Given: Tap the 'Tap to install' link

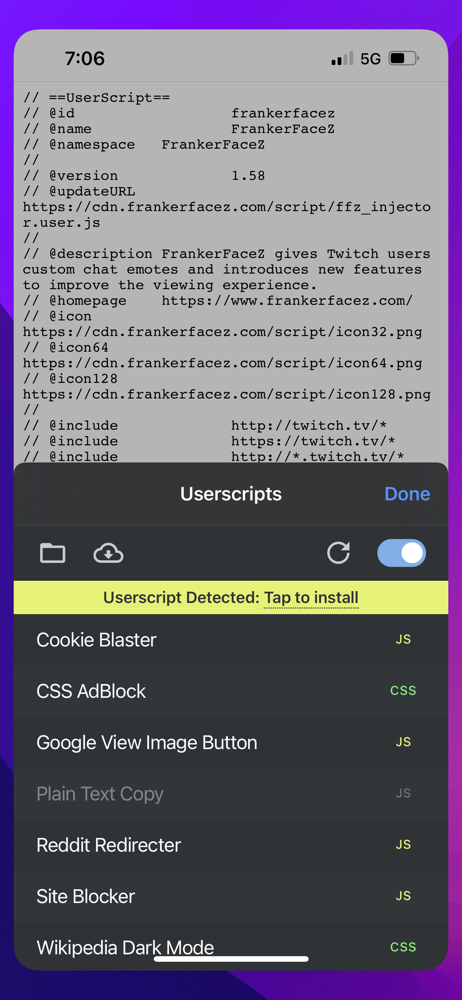Looking at the screenshot, I should click(311, 598).
